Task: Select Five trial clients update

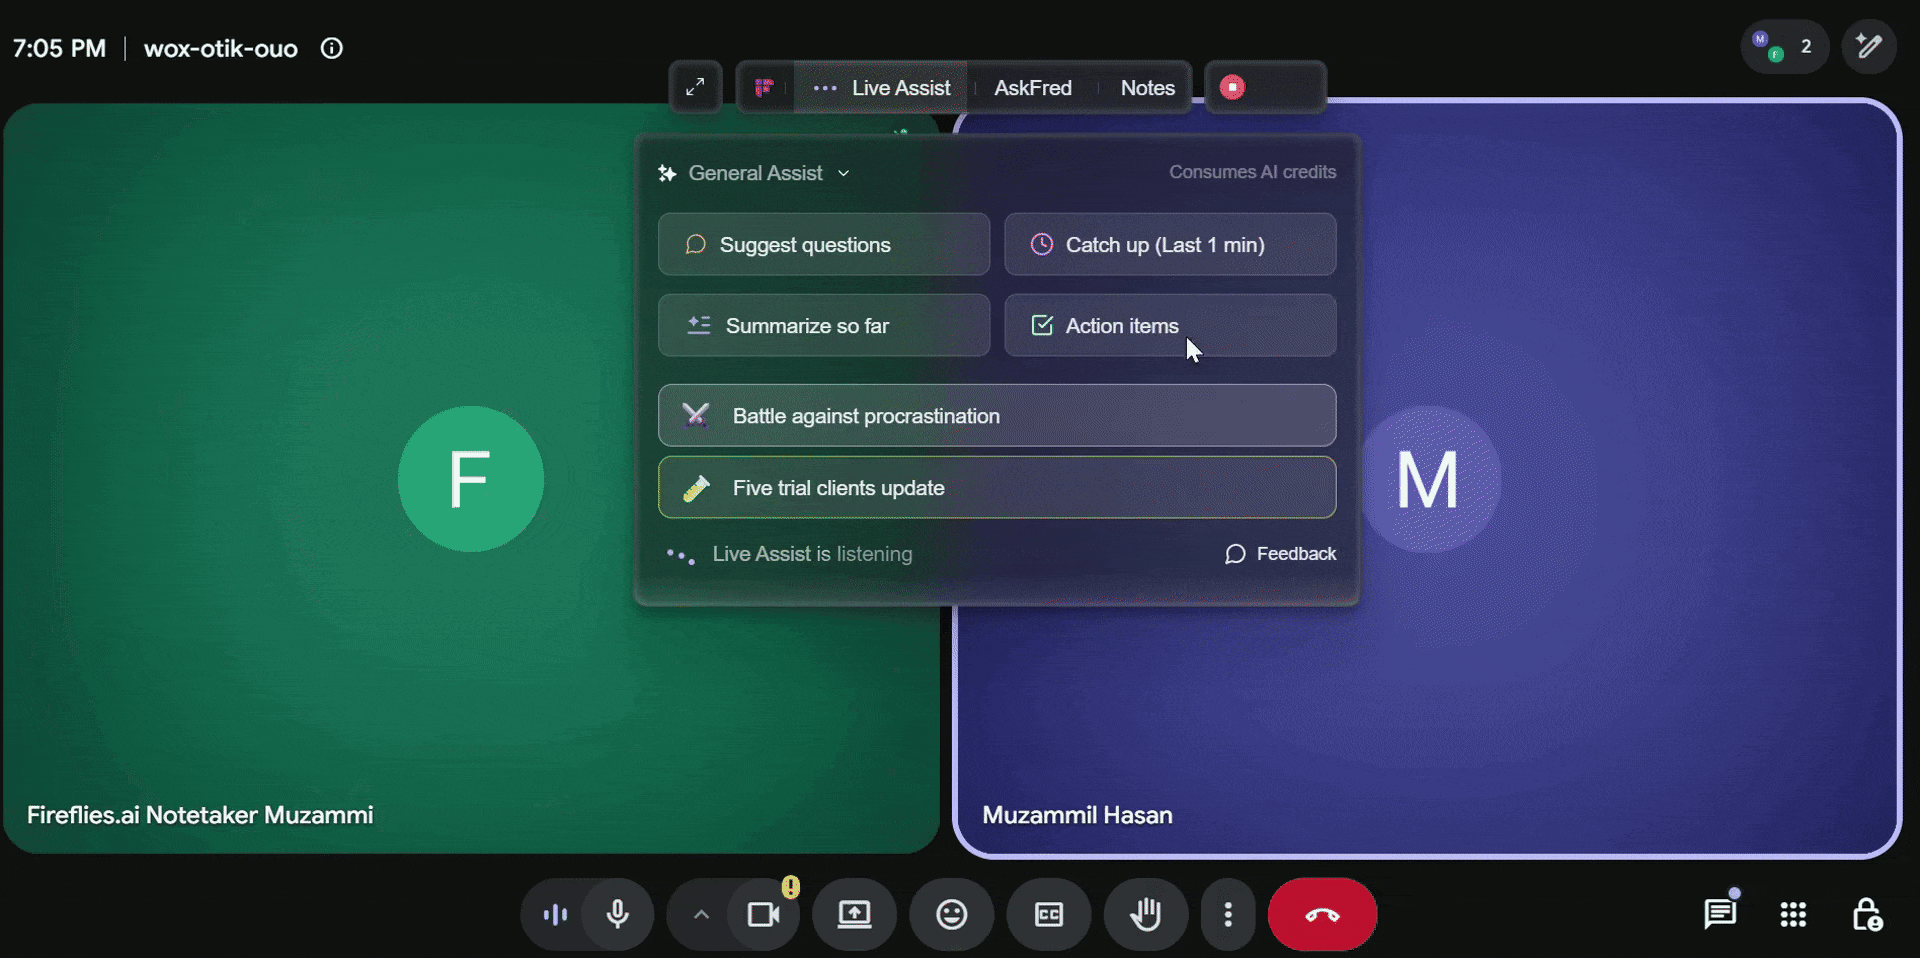Action: coord(997,487)
